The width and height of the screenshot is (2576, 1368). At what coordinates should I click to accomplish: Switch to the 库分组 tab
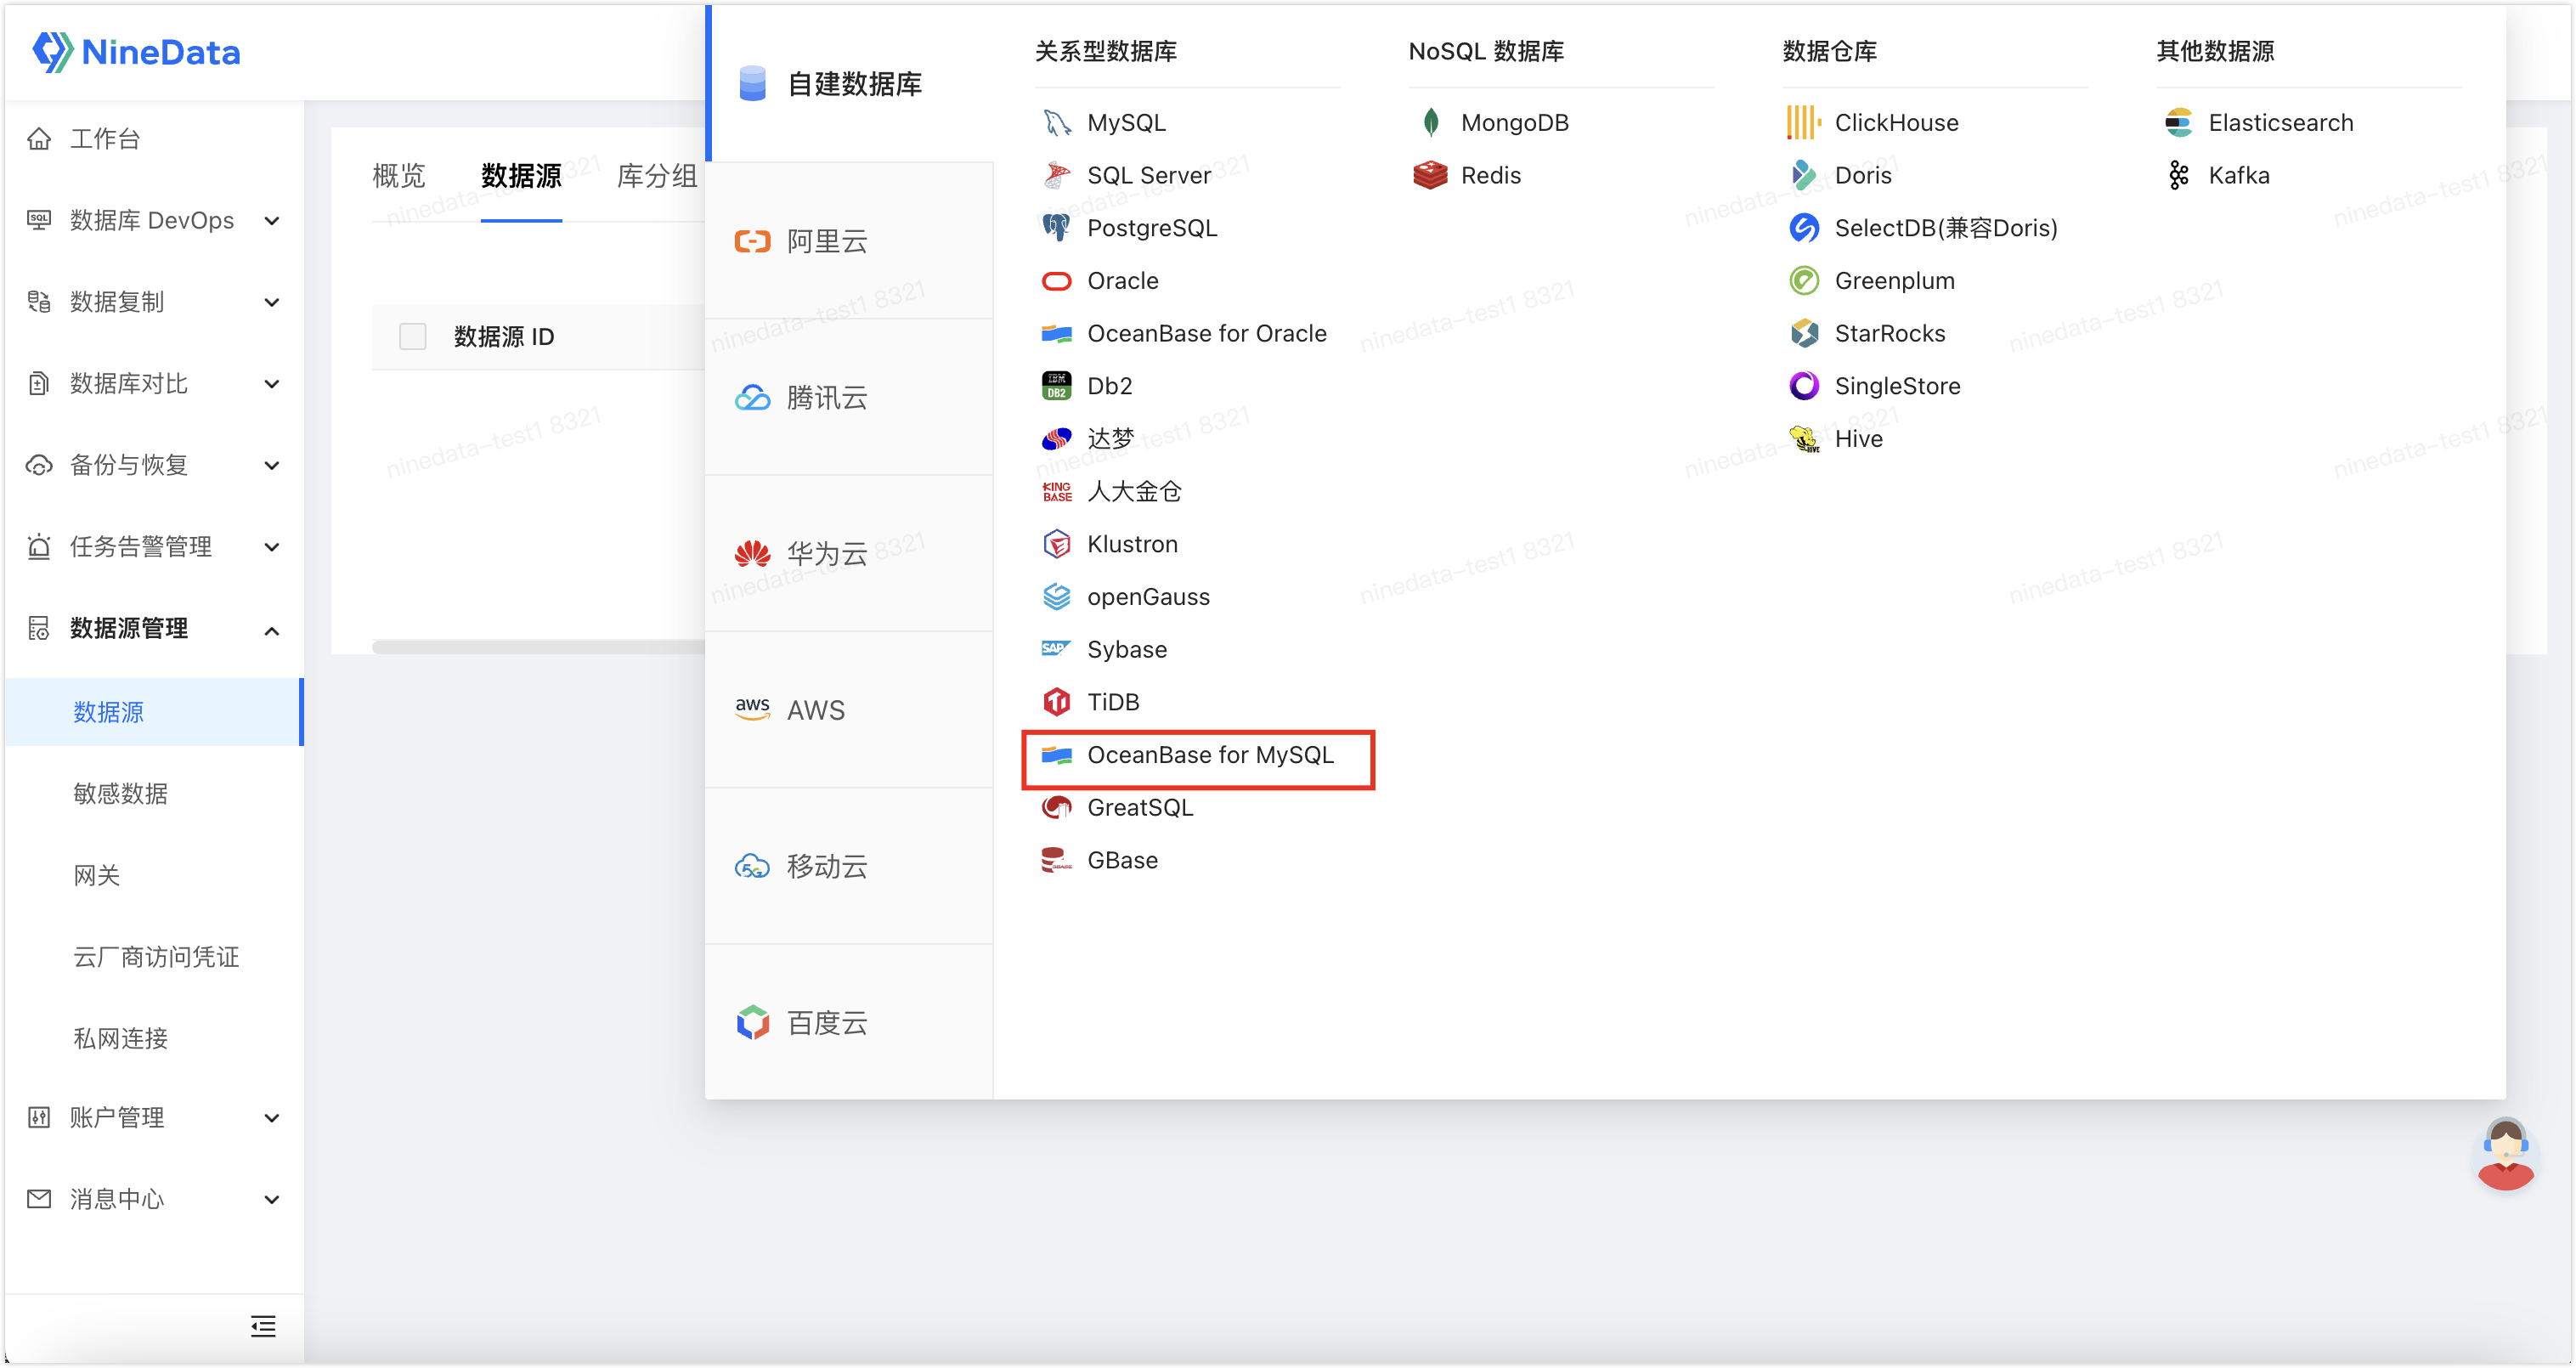(x=657, y=176)
